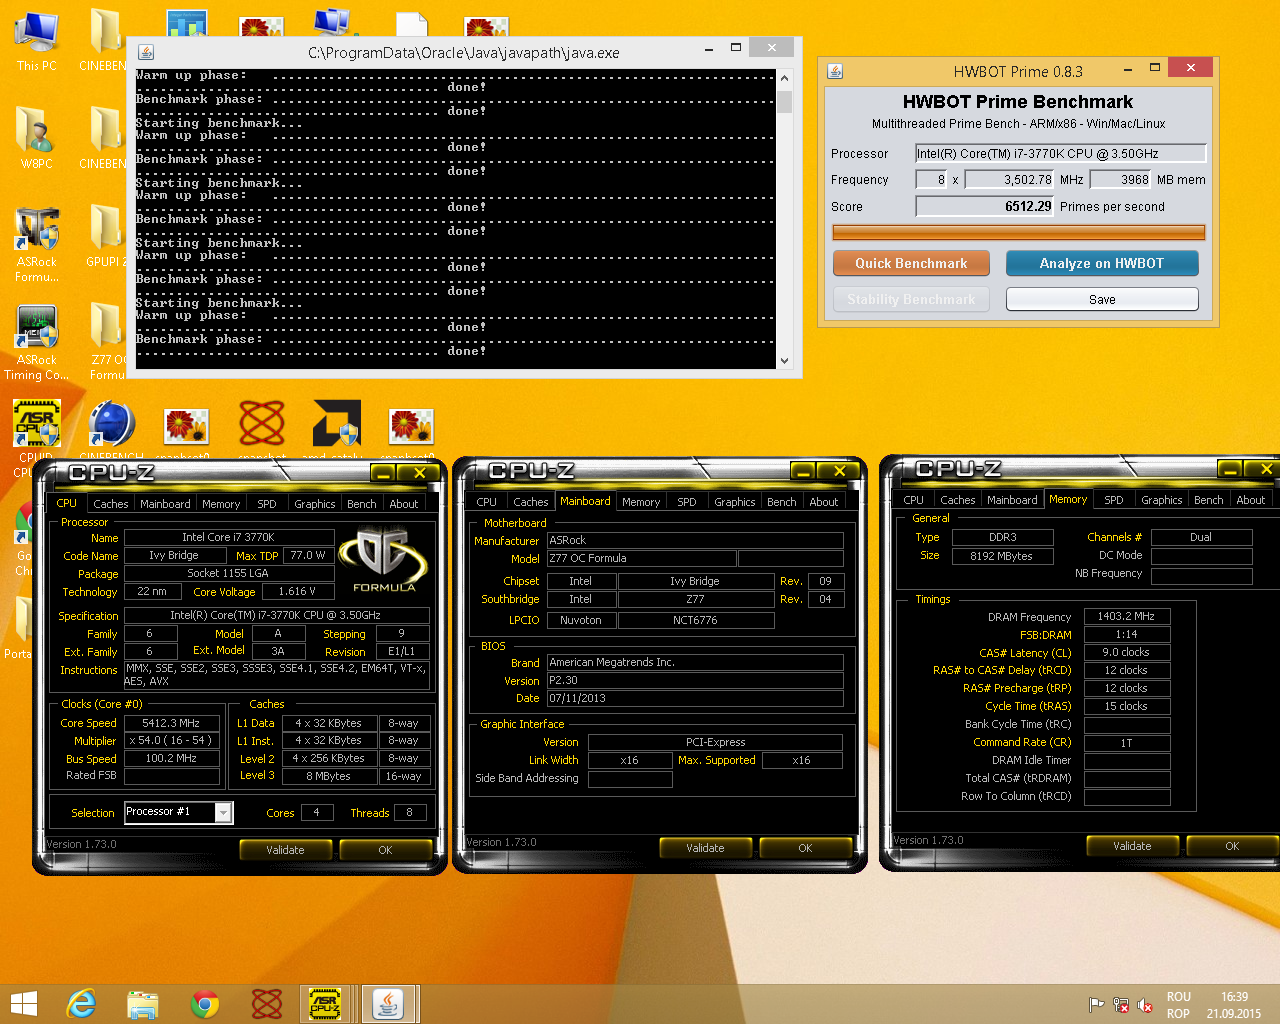Open the Z77 OC Formula desktop folder
The image size is (1280, 1024).
[x=106, y=340]
